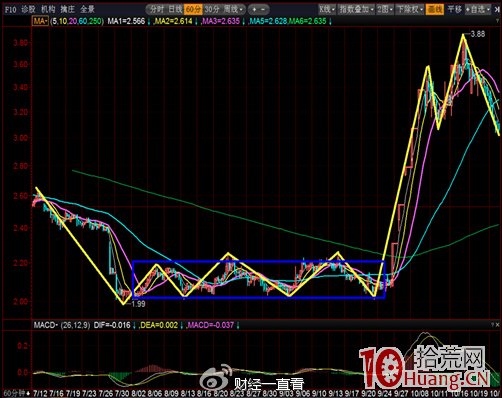The image size is (502, 398).
Task: Click the DIF=-0.016 value label
Action: (112, 325)
